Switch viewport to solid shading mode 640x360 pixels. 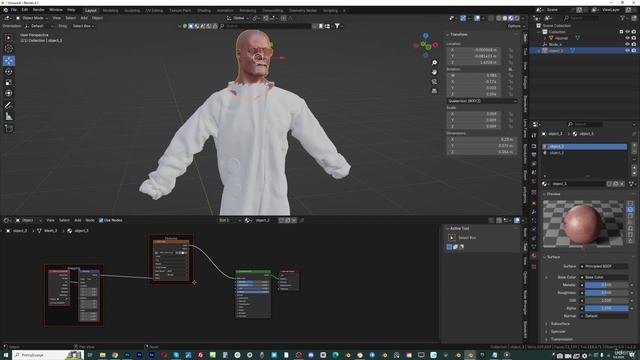[x=505, y=18]
